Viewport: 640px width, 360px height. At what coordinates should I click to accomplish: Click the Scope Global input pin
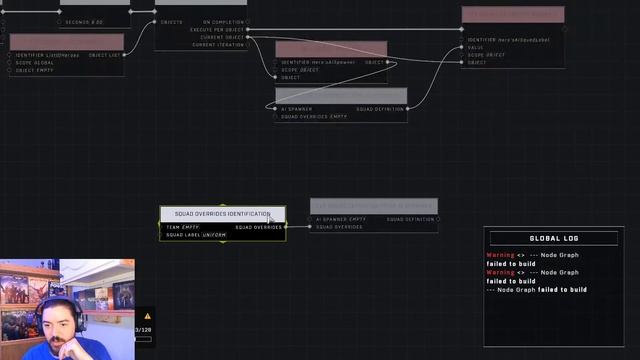click(9, 63)
